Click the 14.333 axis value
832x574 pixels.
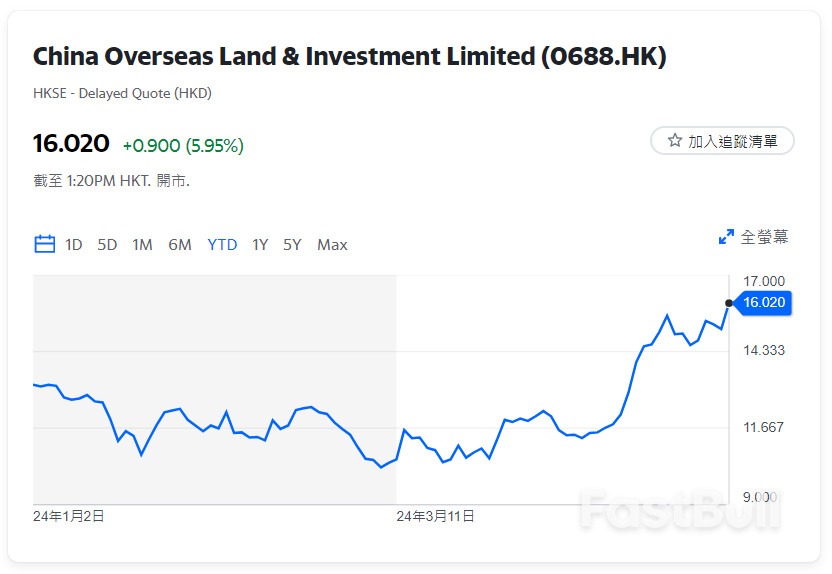[x=764, y=350]
